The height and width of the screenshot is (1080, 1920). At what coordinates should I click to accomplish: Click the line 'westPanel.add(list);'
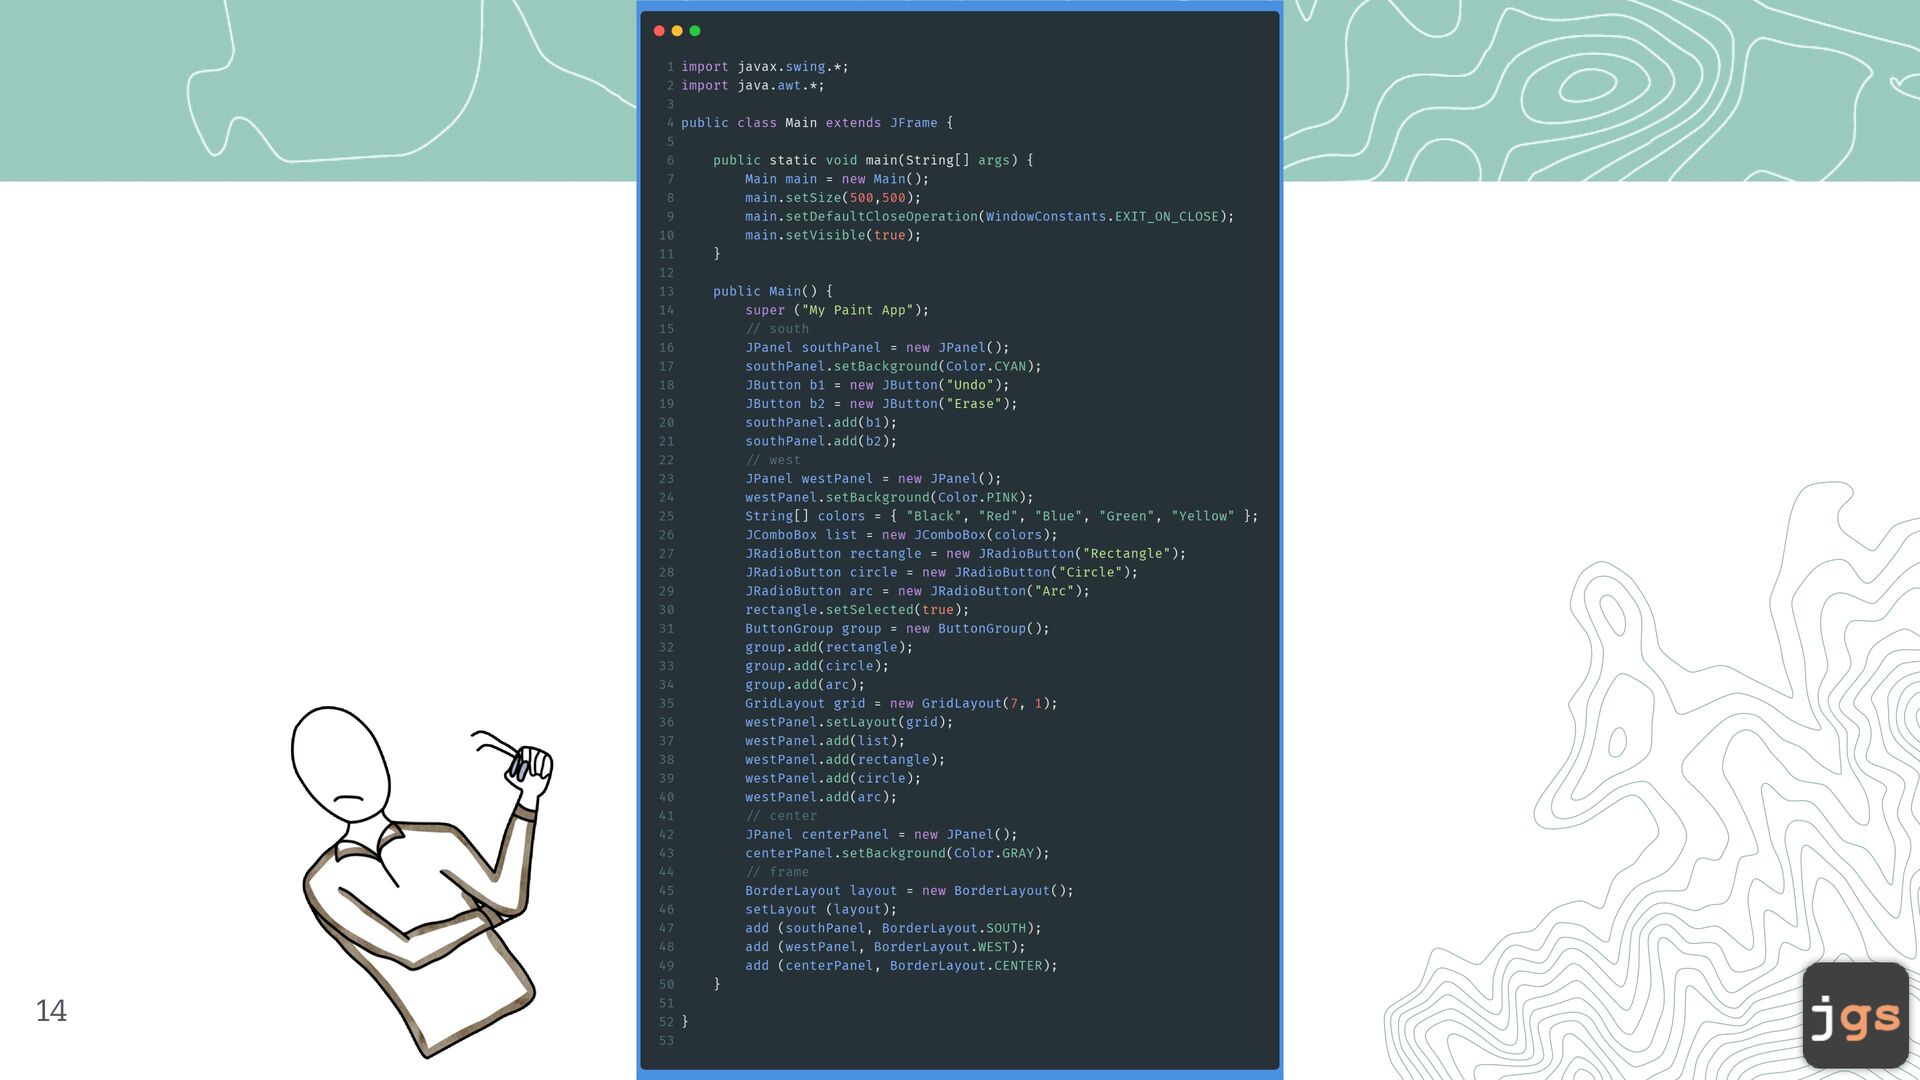(x=825, y=741)
